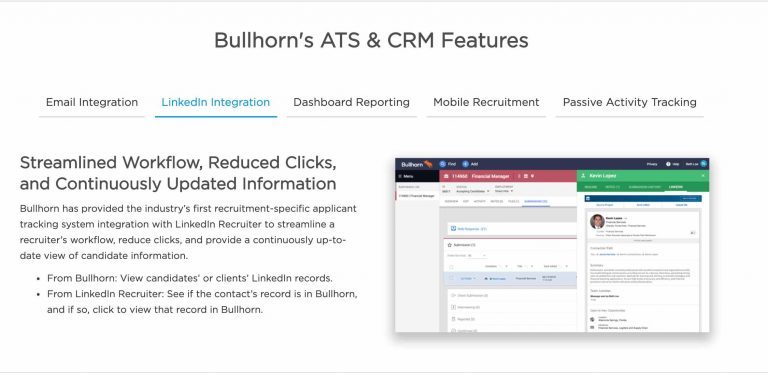Screen dimensions: 768x373
Task: Click the Help question-mark icon in the screenshot
Action: tap(668, 164)
